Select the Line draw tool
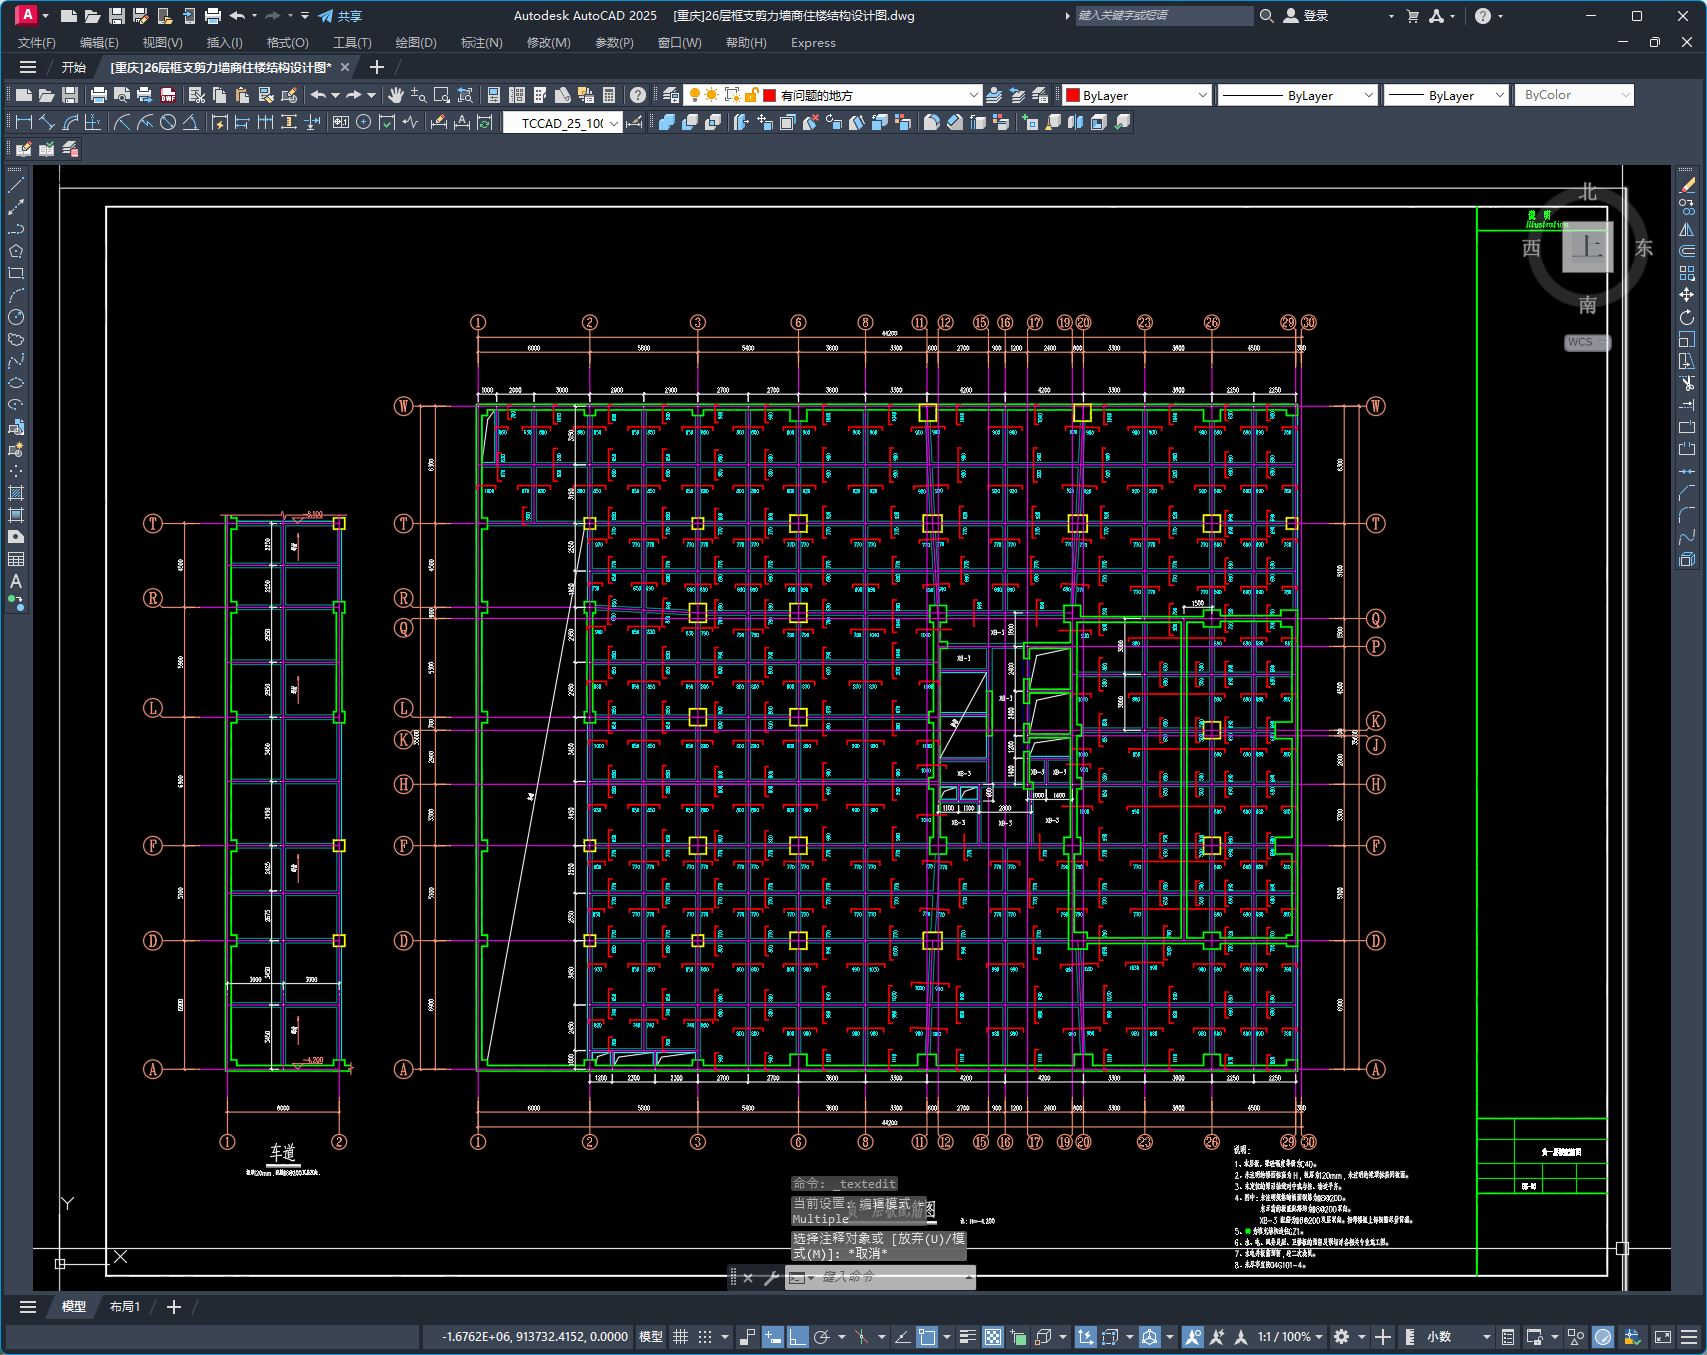Image resolution: width=1707 pixels, height=1355 pixels. click(x=16, y=185)
